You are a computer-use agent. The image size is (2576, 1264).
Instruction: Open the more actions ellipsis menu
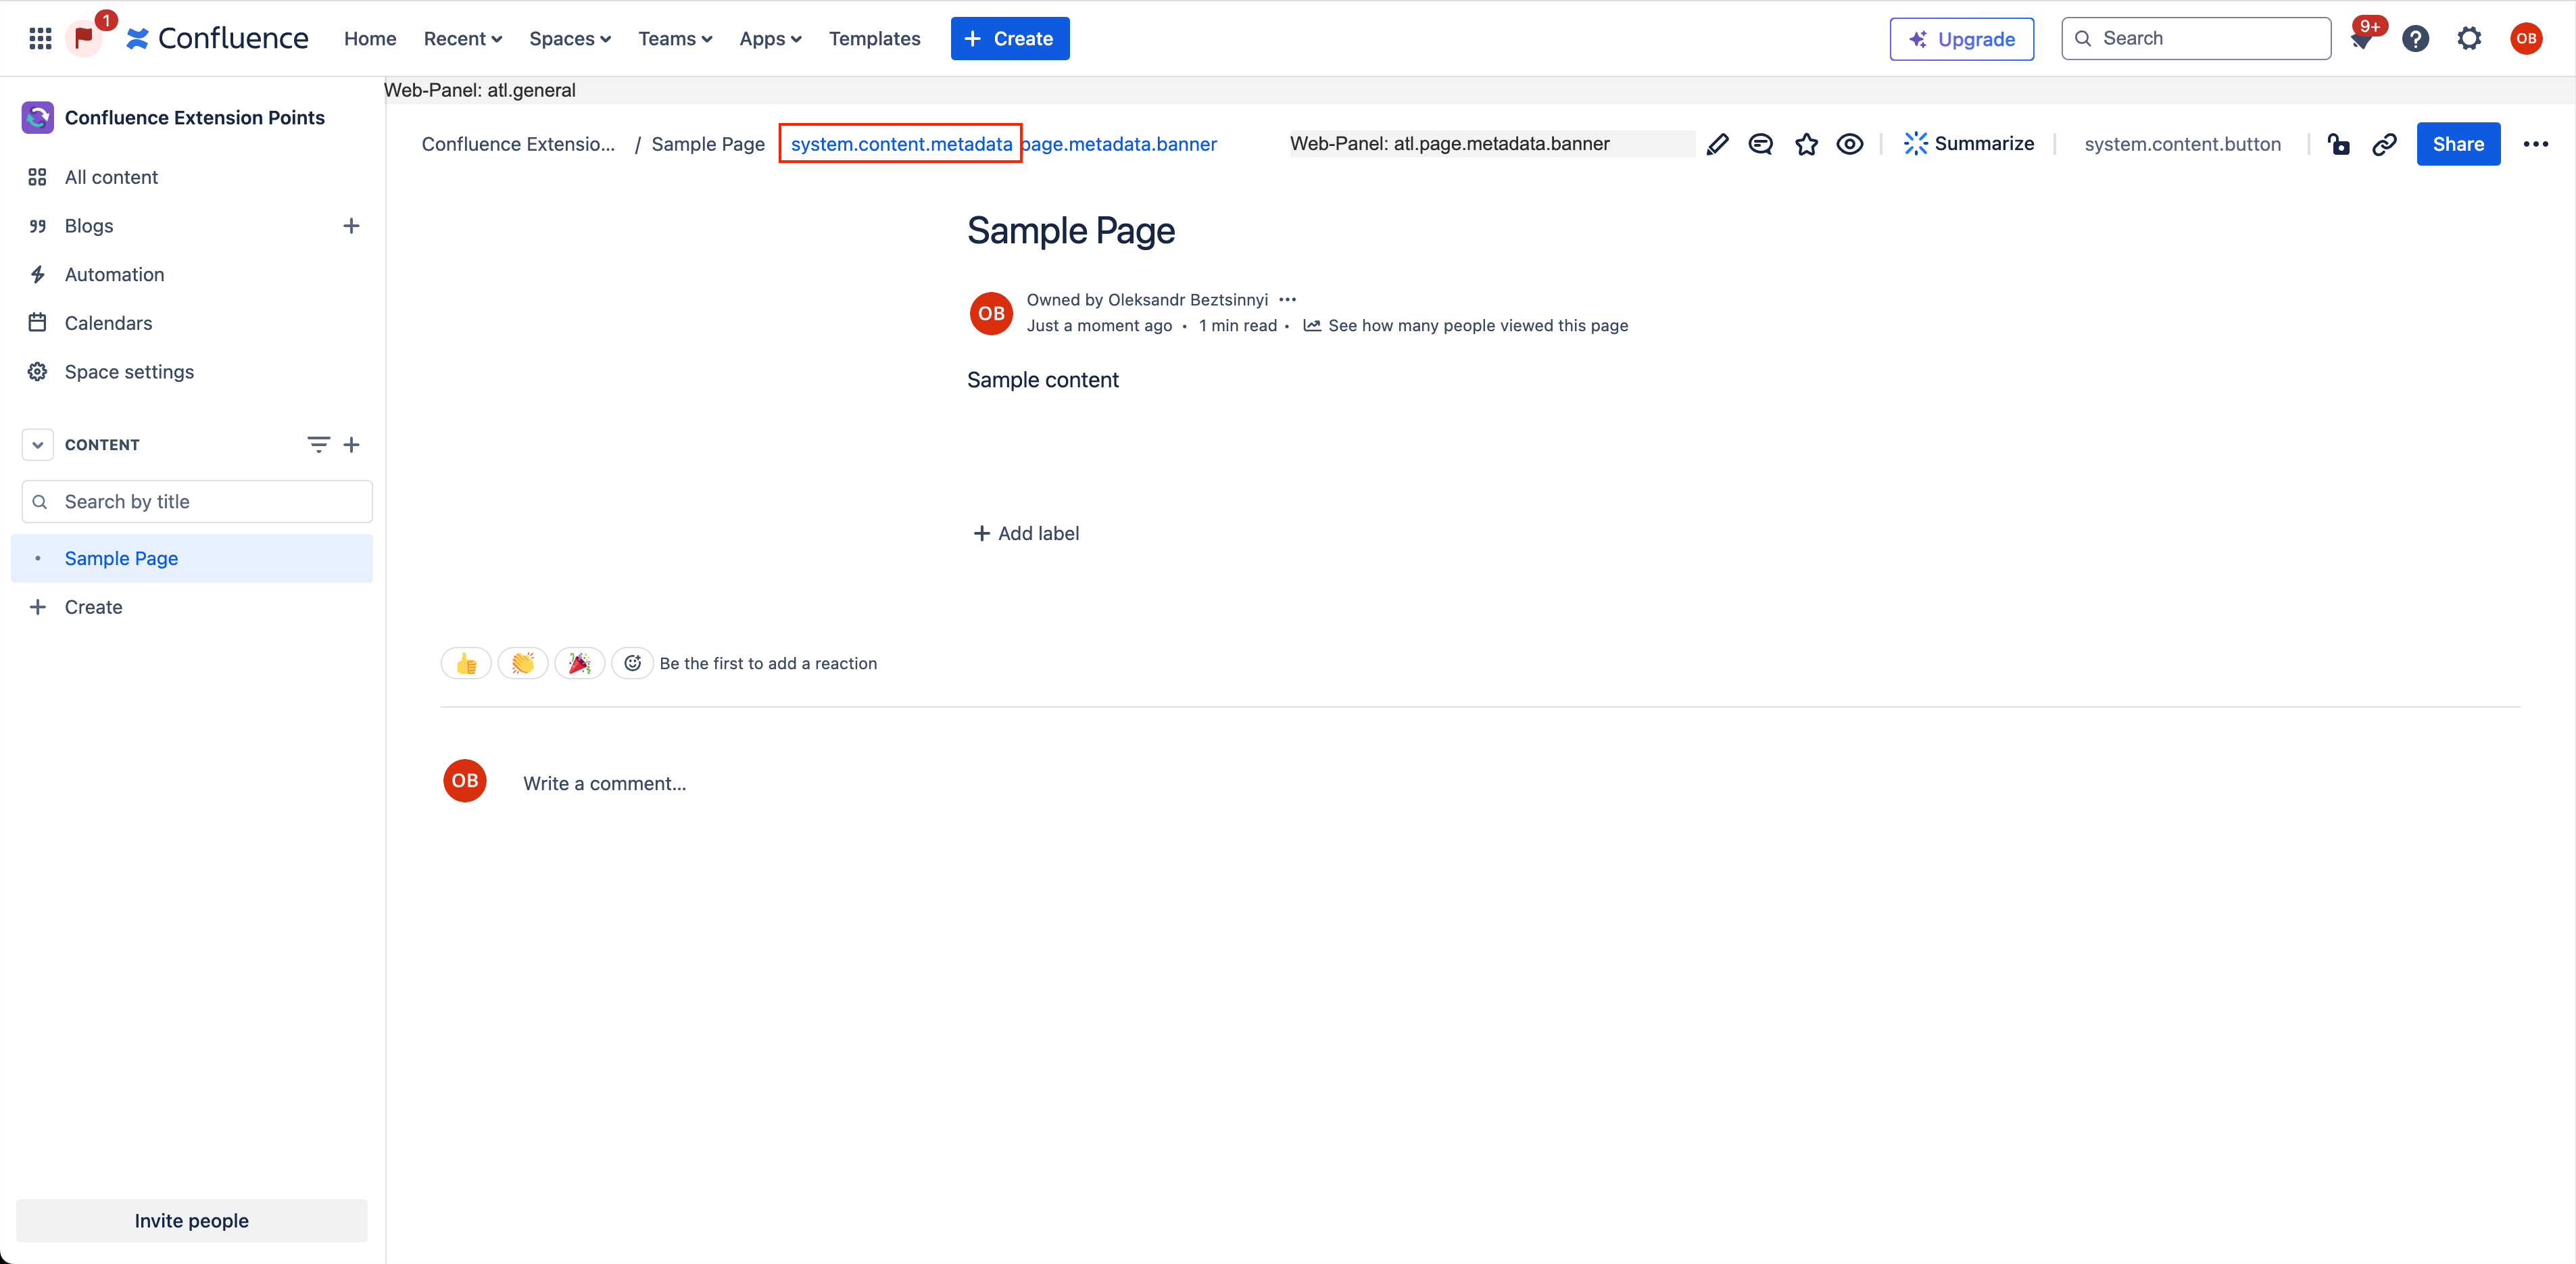click(2536, 144)
